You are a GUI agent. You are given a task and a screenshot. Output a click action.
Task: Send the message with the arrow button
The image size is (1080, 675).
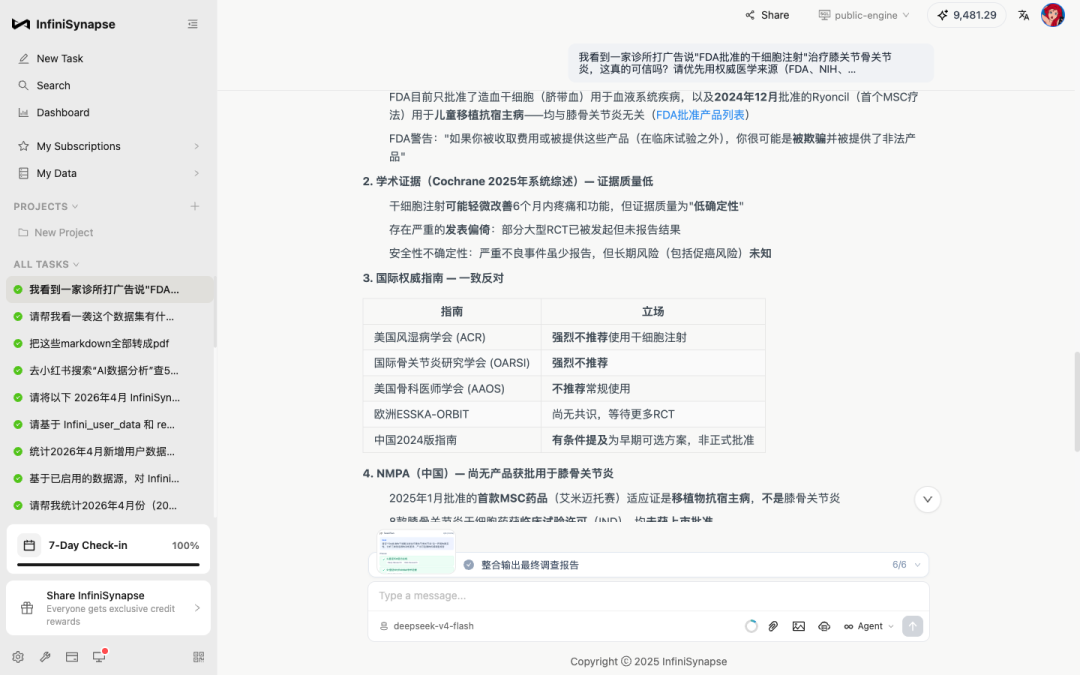912,626
